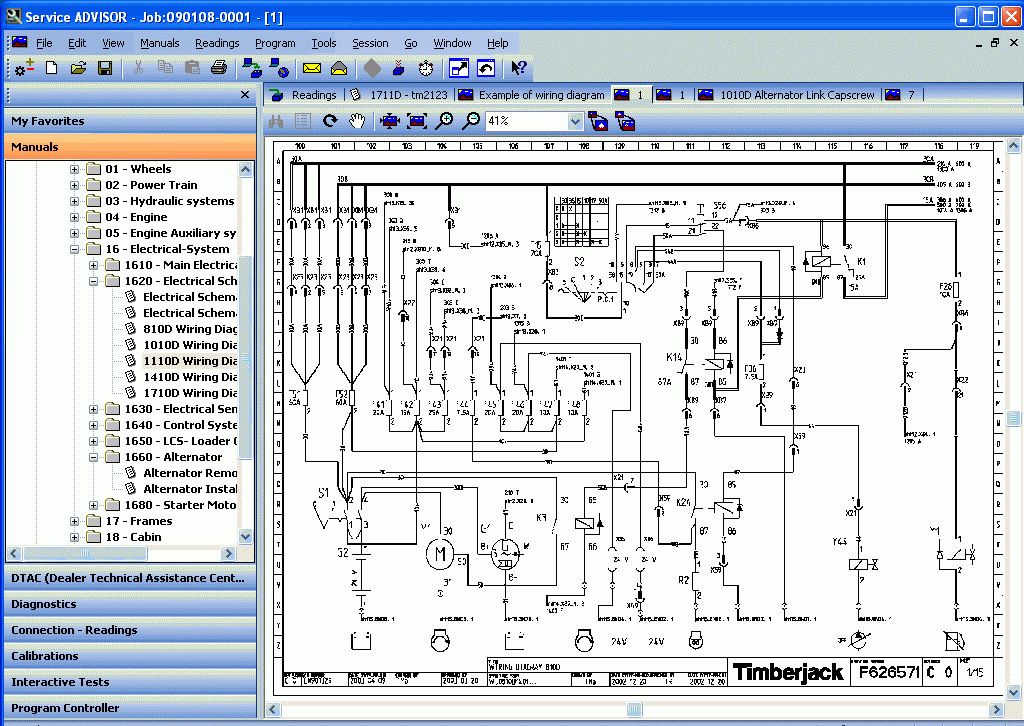The image size is (1024, 726).
Task: Print with the printer icon
Action: (x=219, y=67)
